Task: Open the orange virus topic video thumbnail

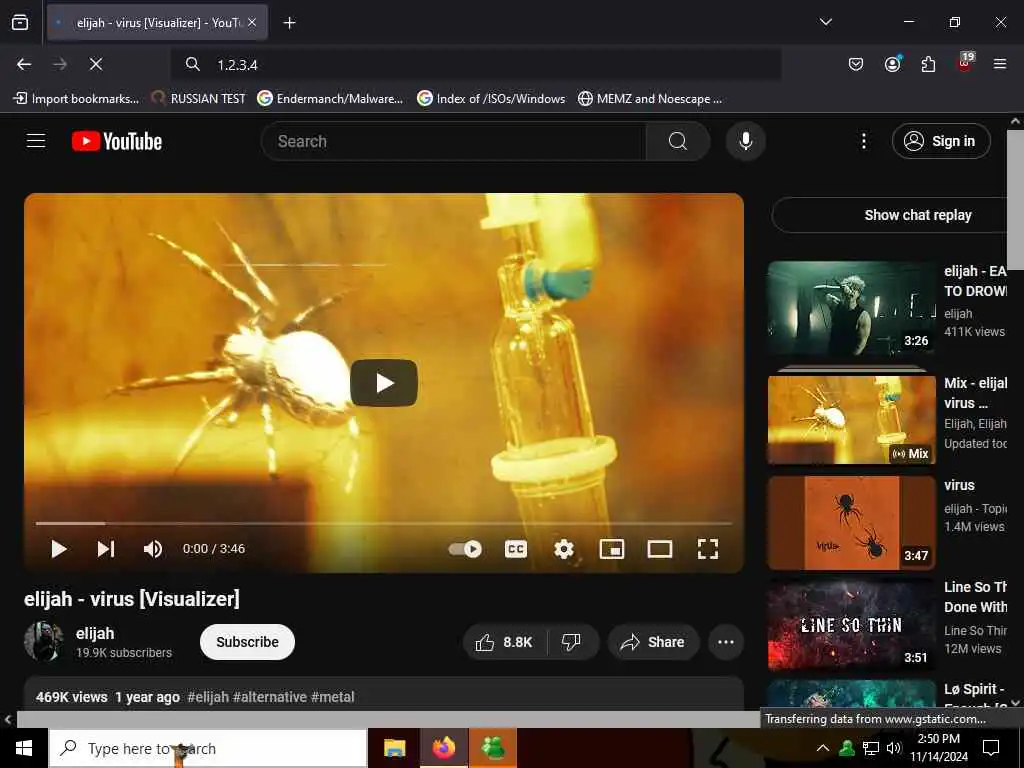Action: tap(851, 522)
